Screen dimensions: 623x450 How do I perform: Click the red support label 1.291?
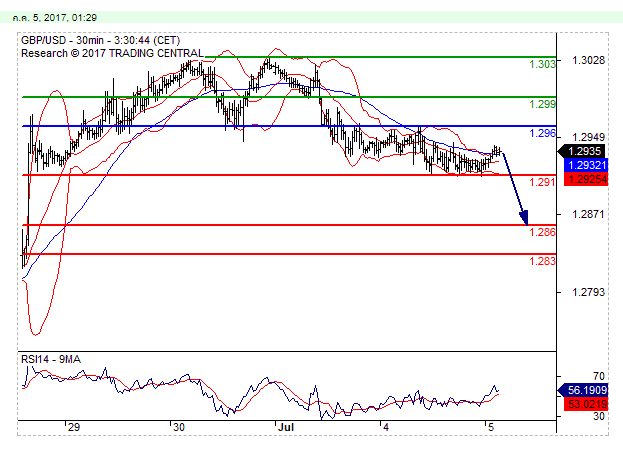542,182
